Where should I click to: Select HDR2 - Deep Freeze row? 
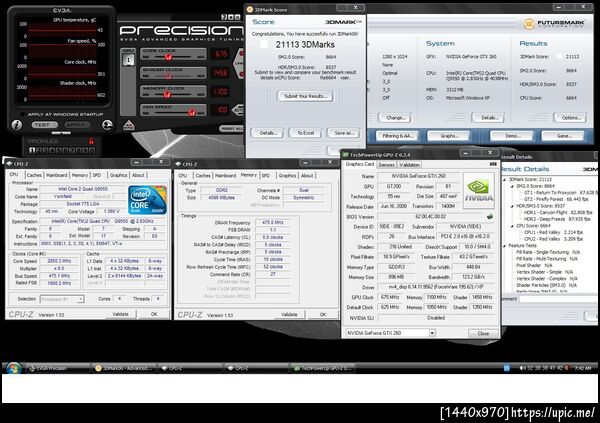(558, 219)
